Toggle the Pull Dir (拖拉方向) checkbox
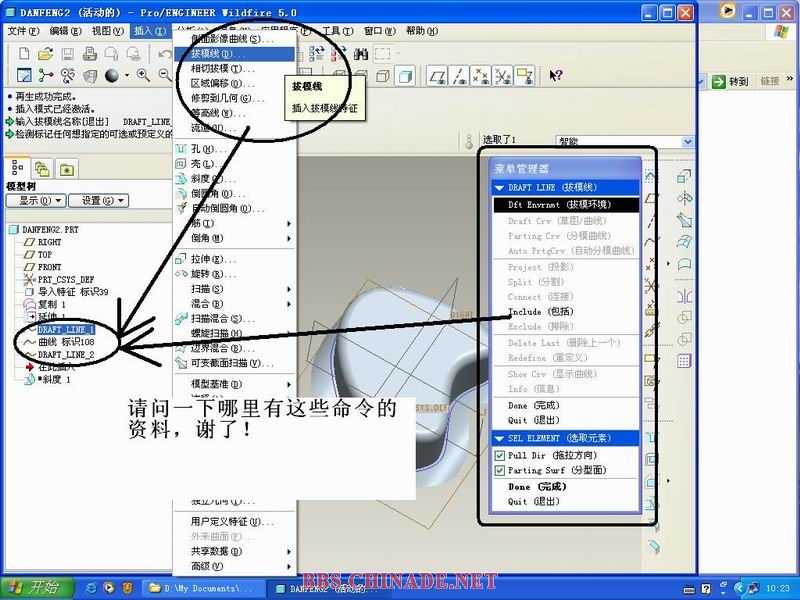This screenshot has height=600, width=800. [x=499, y=455]
